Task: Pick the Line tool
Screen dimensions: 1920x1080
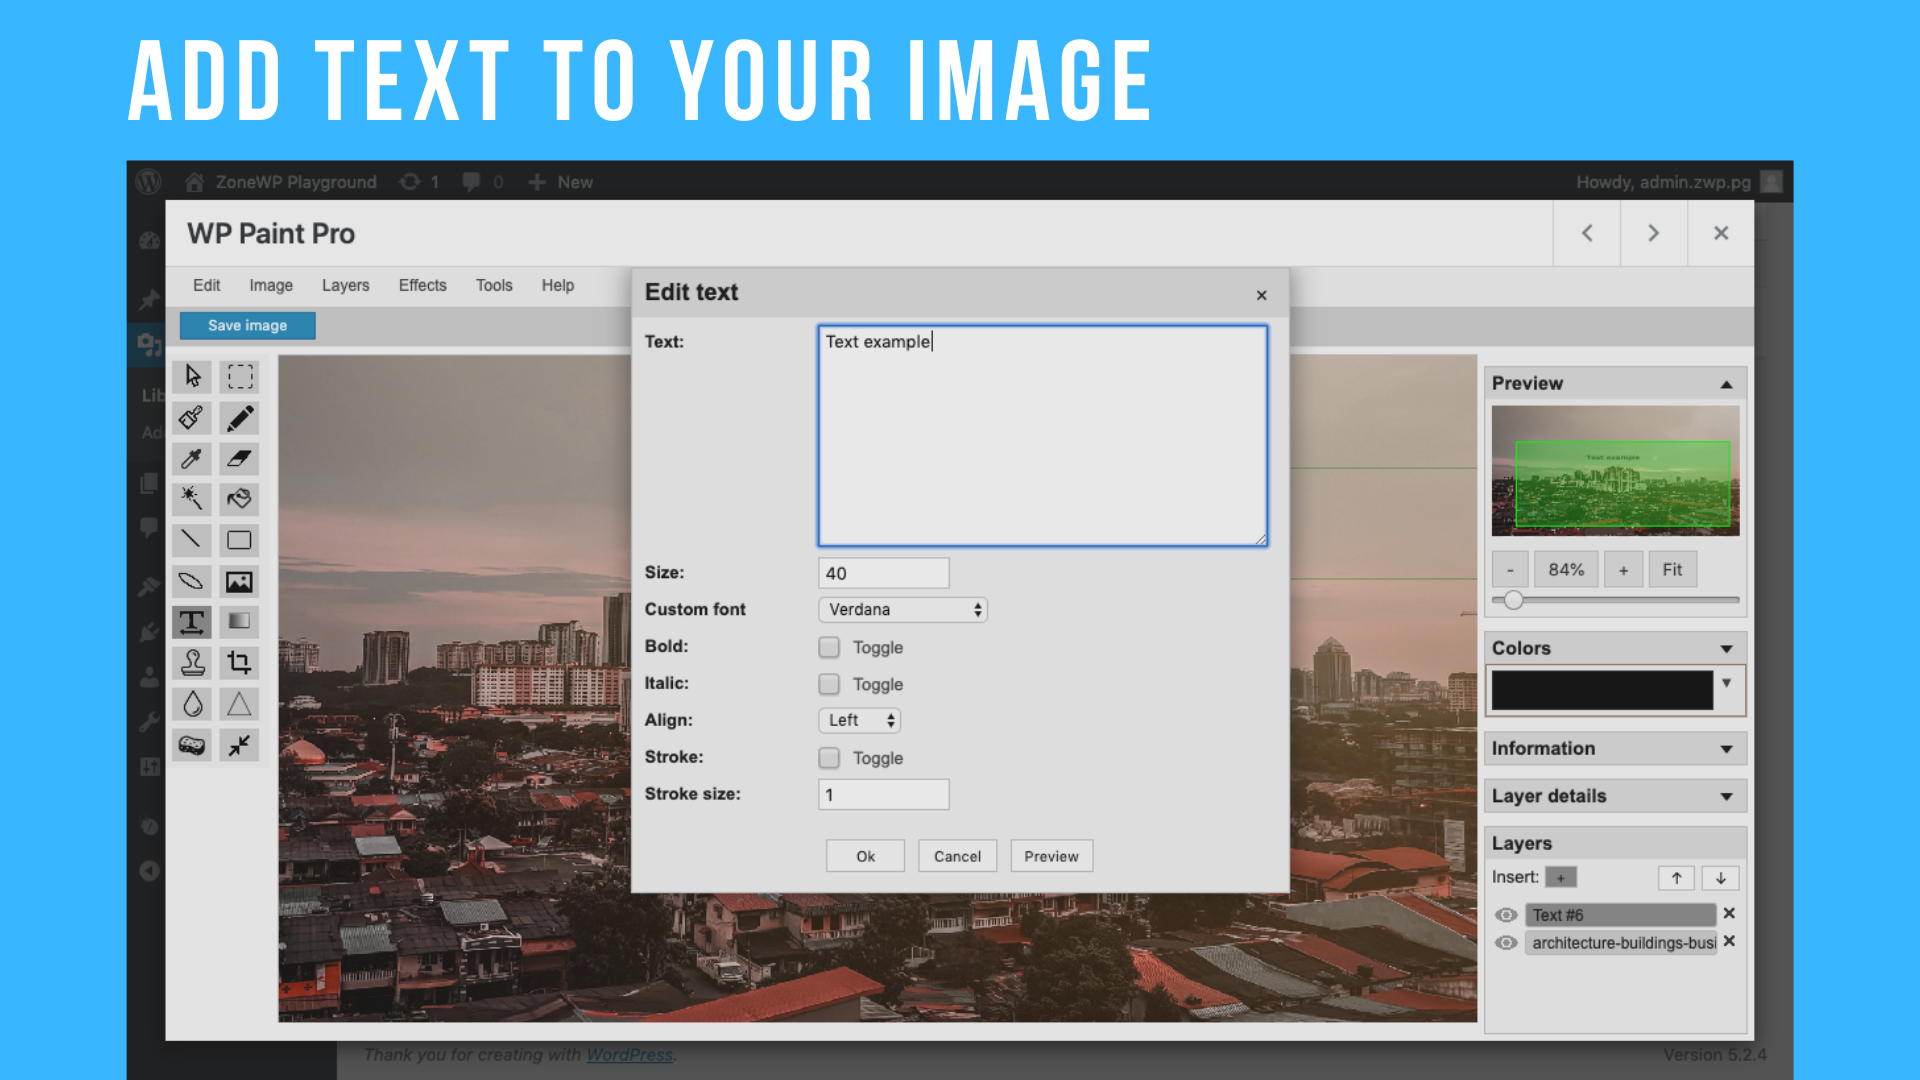Action: 192,540
